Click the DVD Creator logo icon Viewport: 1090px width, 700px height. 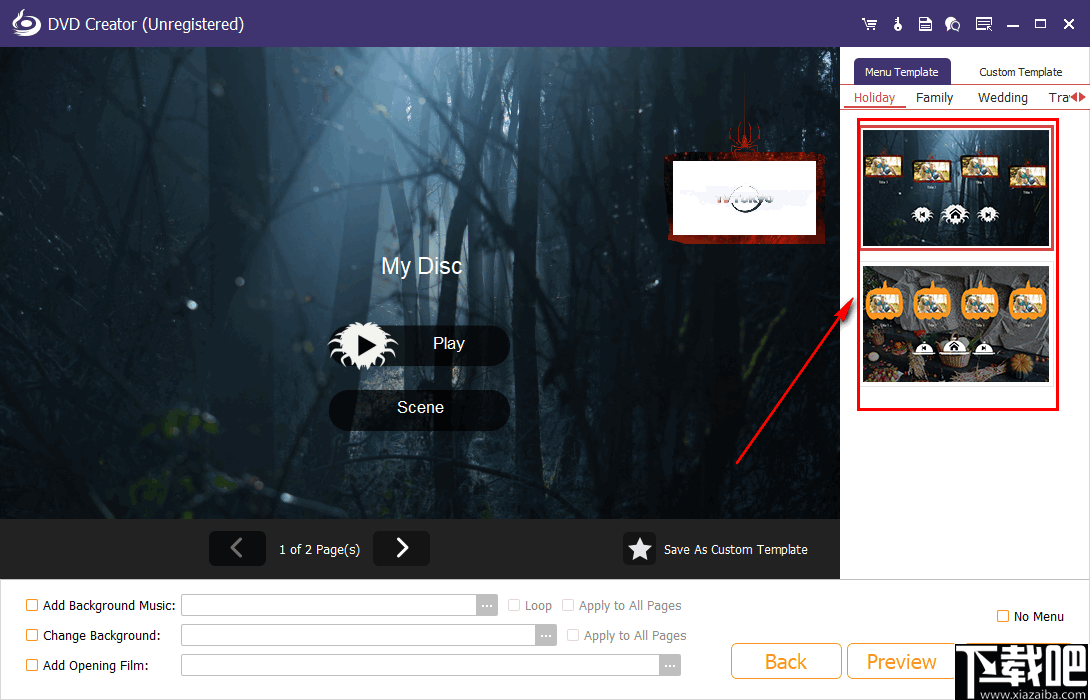coord(25,22)
